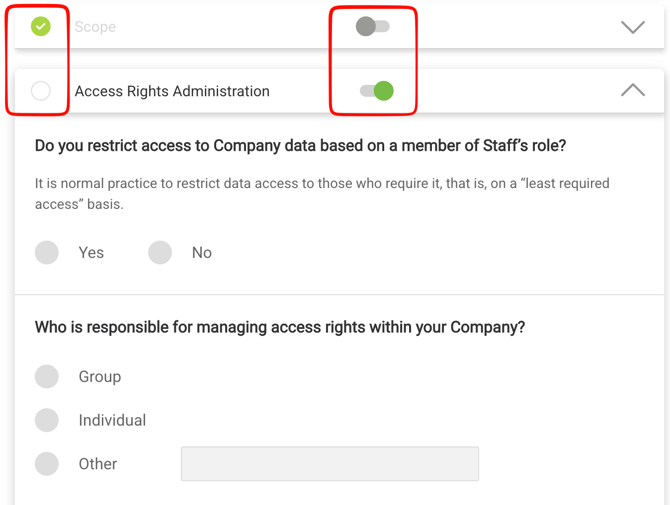
Task: Enable the Scope section toggle switch
Action: click(x=373, y=26)
